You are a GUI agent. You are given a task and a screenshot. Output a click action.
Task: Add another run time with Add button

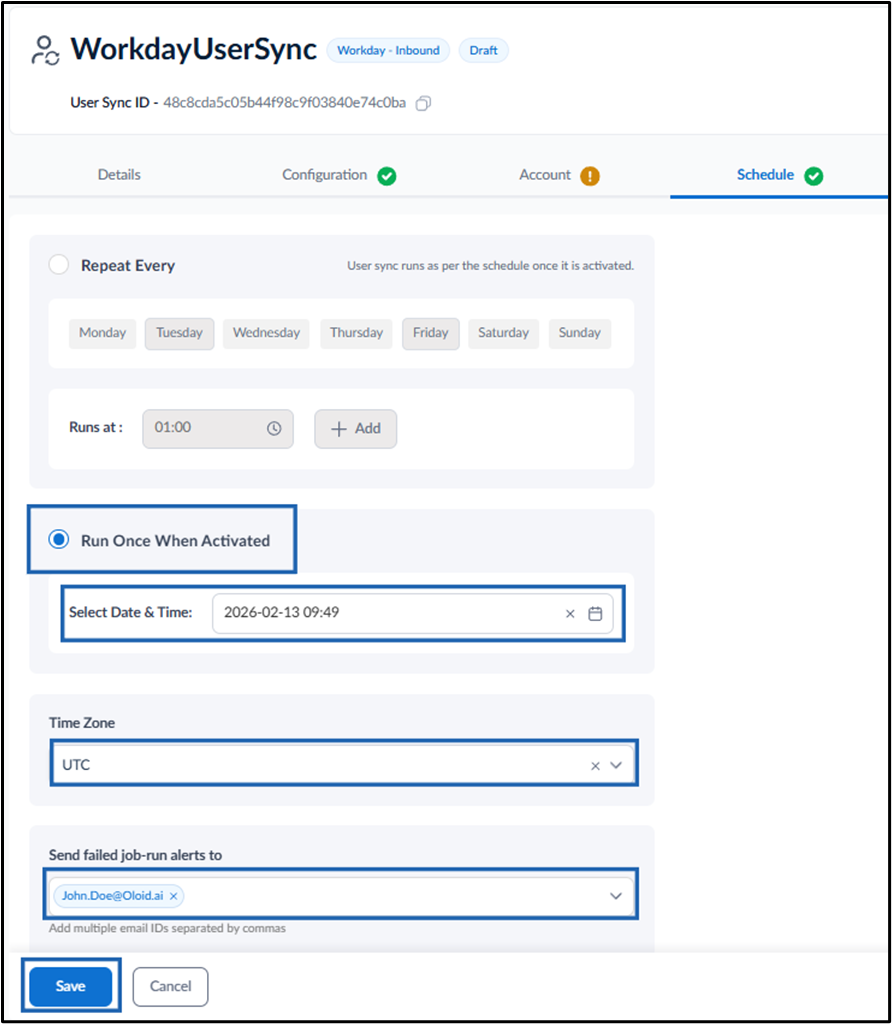click(x=356, y=428)
